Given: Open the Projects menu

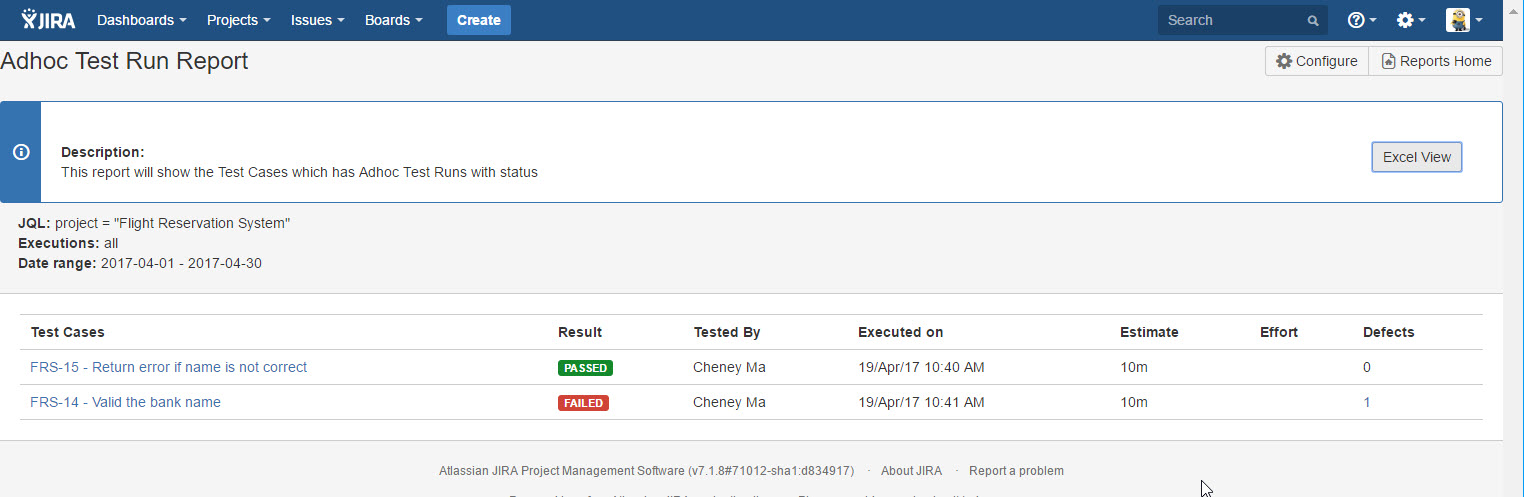Looking at the screenshot, I should (239, 20).
